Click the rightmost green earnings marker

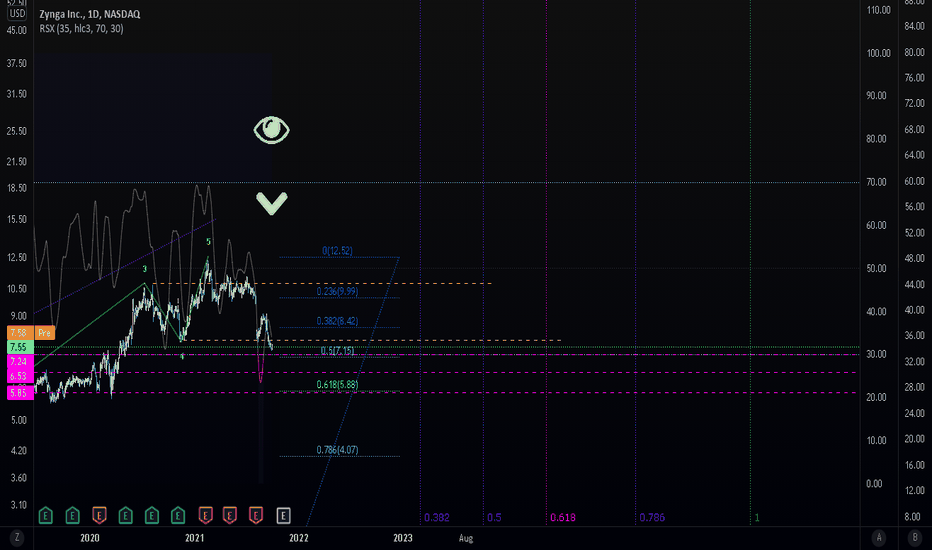pyautogui.click(x=178, y=515)
